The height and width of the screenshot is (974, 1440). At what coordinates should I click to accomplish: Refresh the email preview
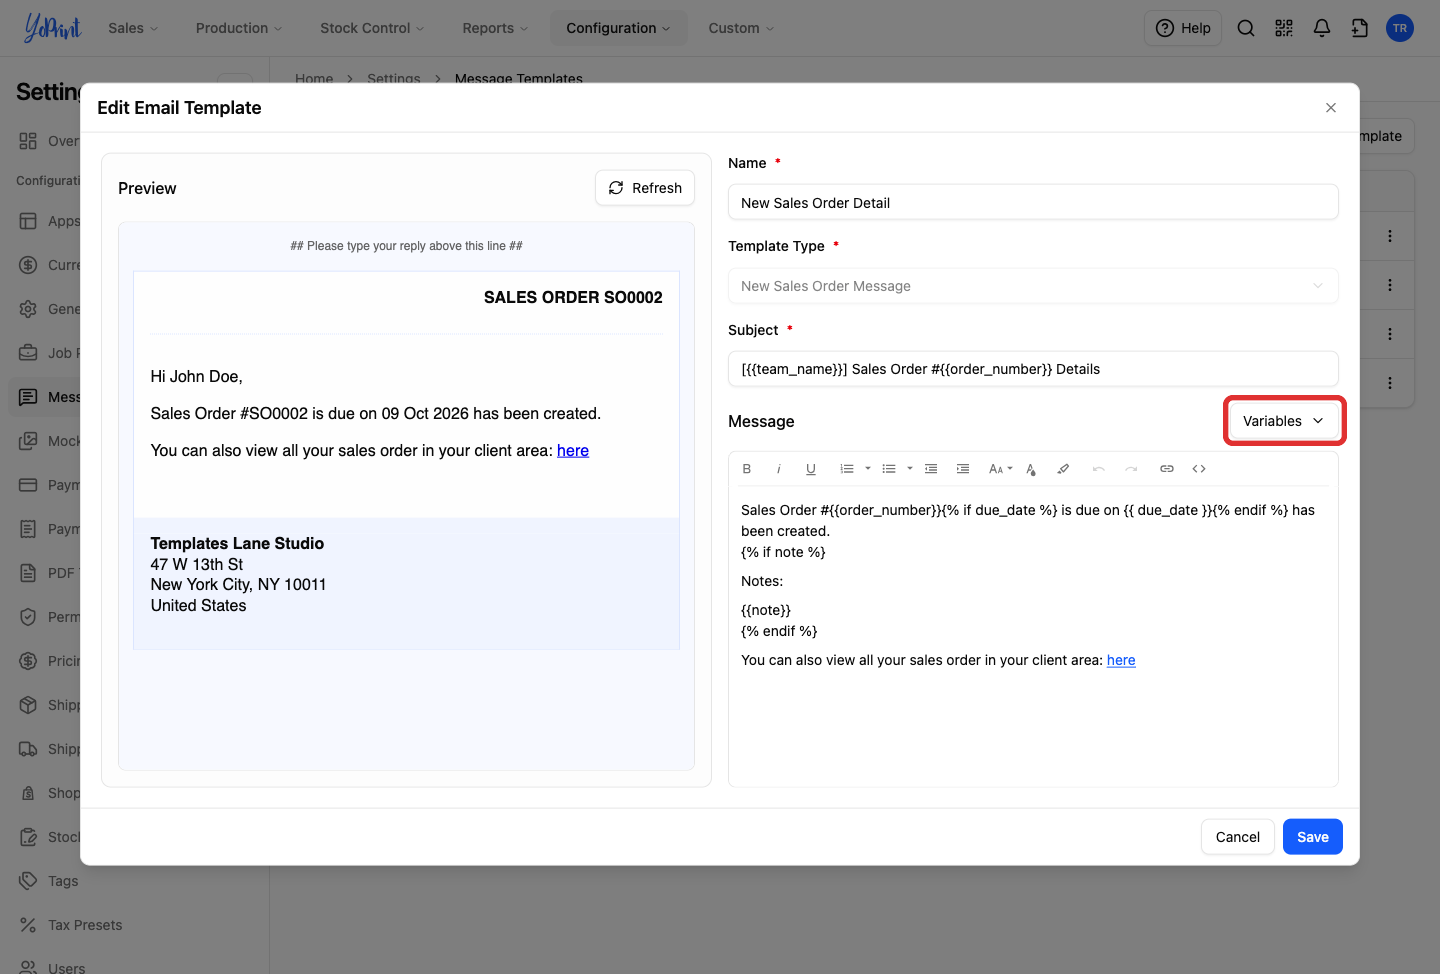pos(645,188)
